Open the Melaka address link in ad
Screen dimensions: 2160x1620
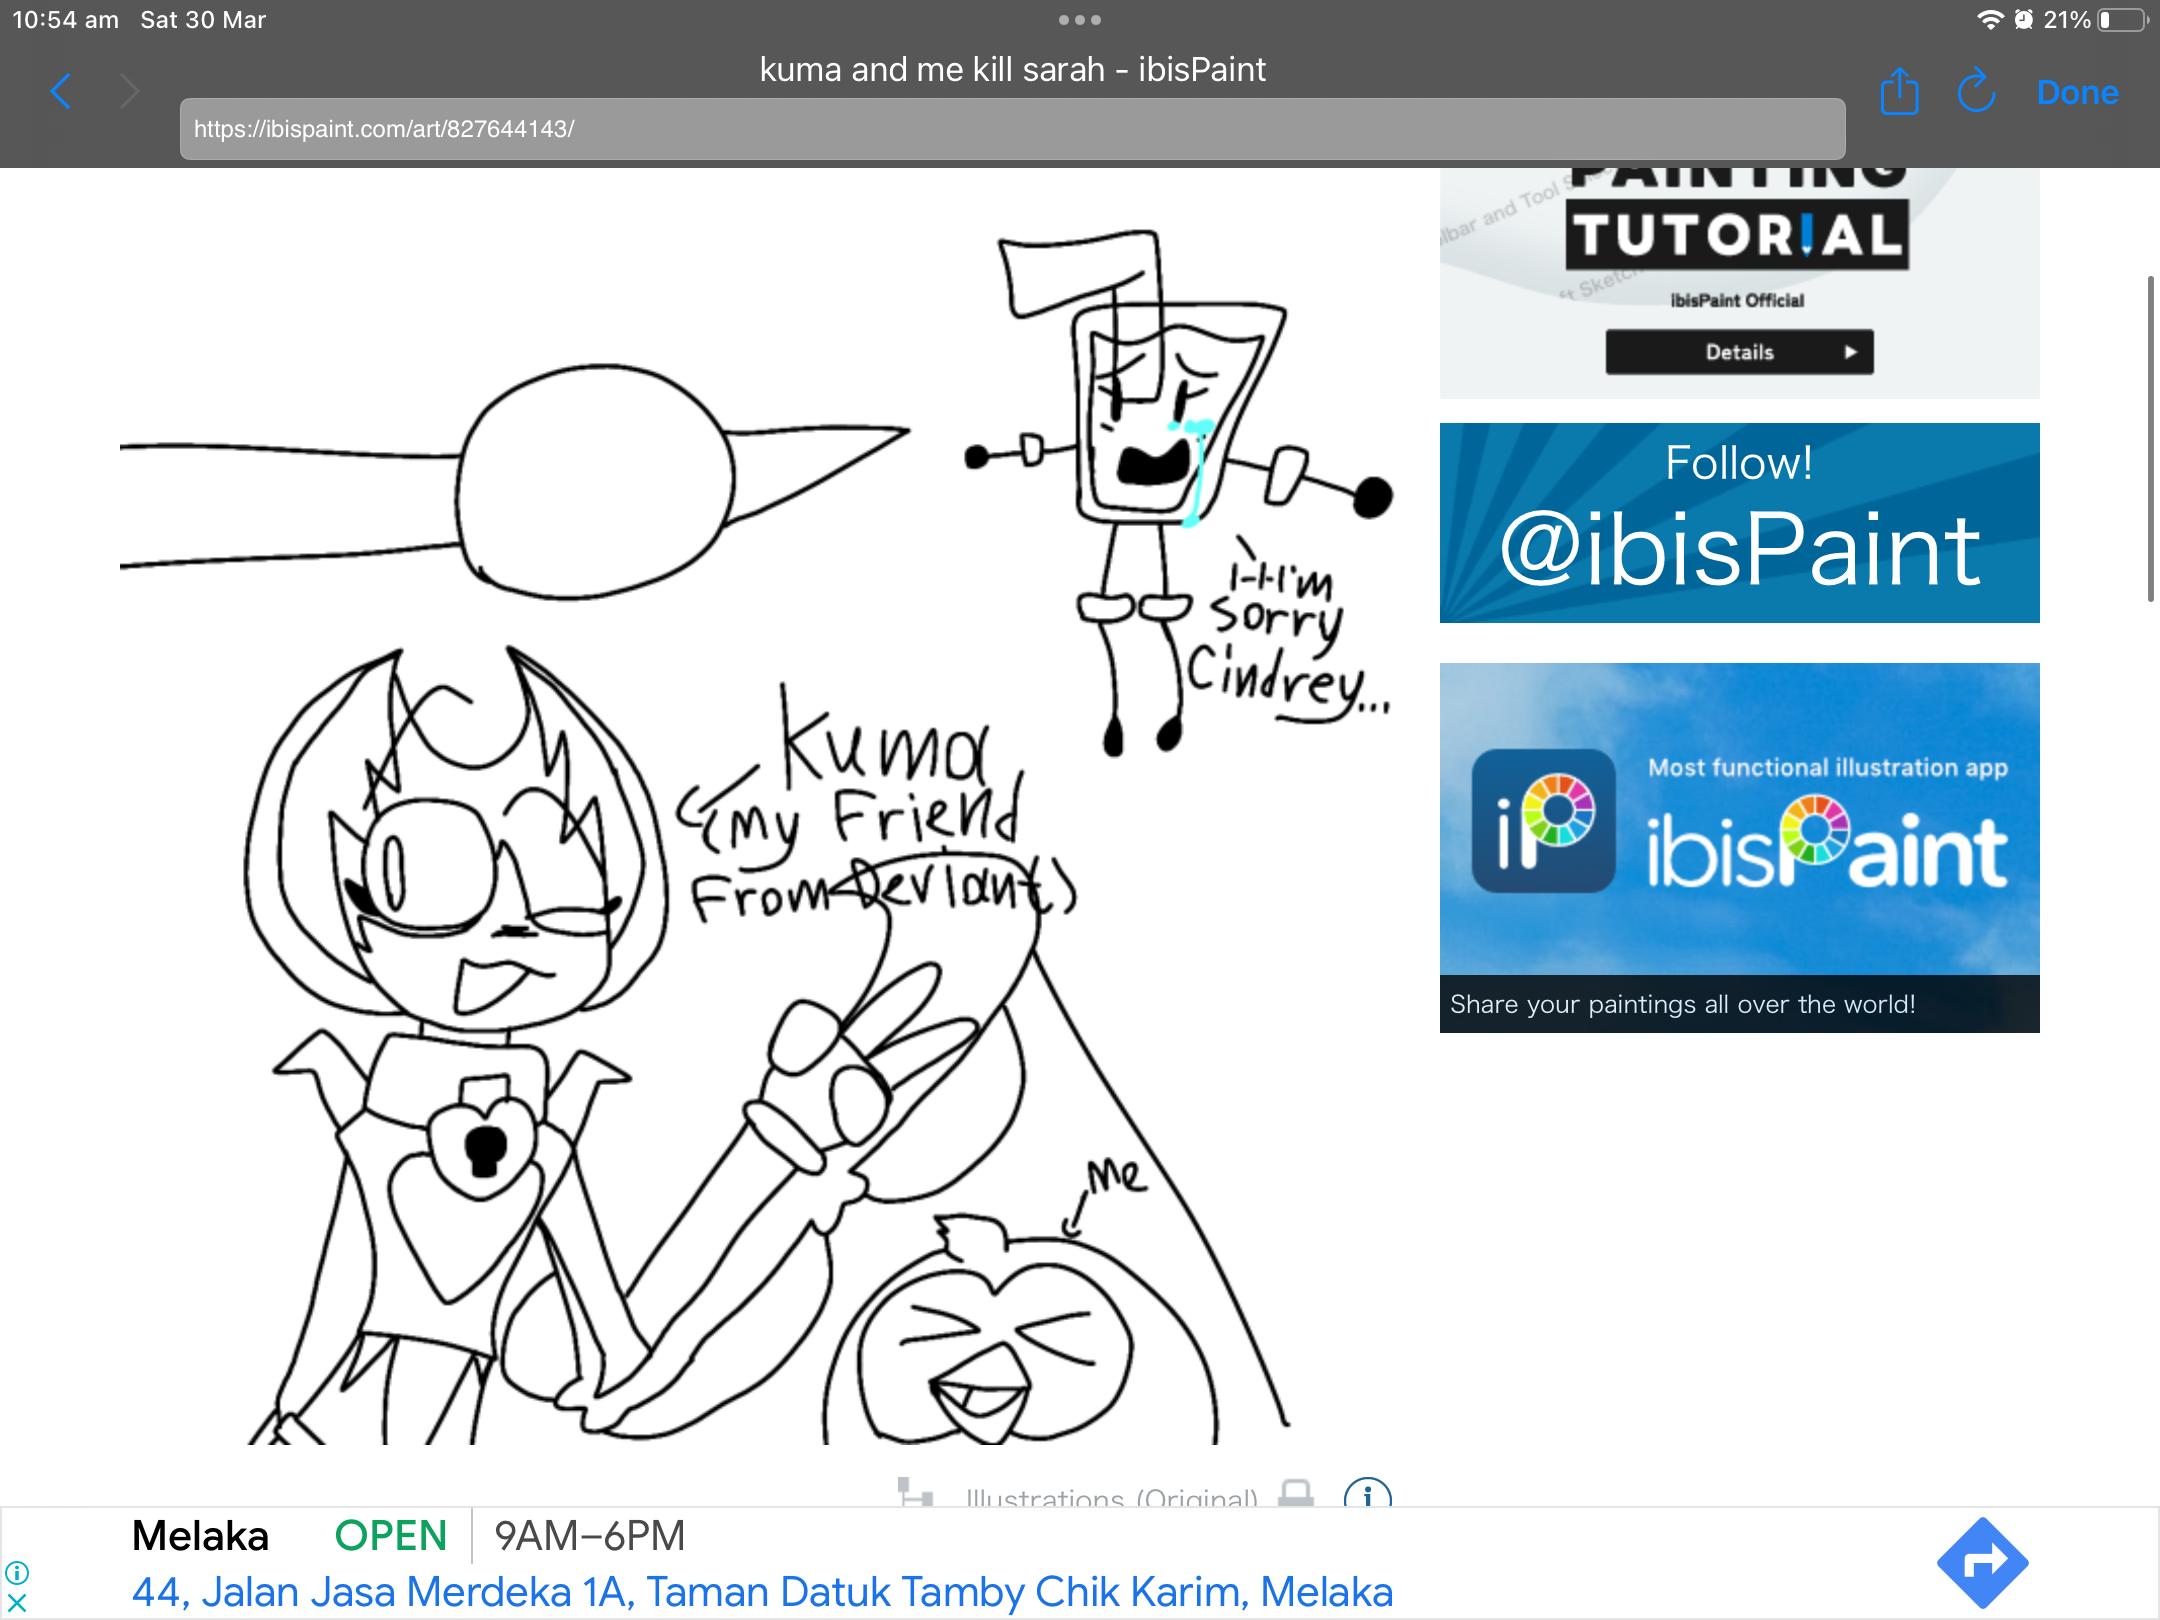point(762,1592)
